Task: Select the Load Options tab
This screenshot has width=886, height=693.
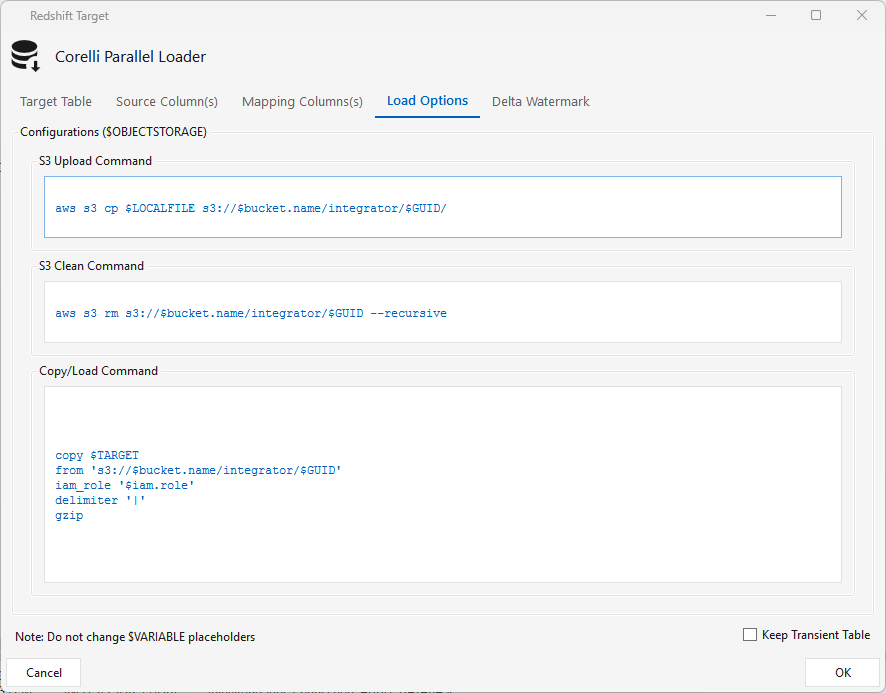Action: coord(427,101)
